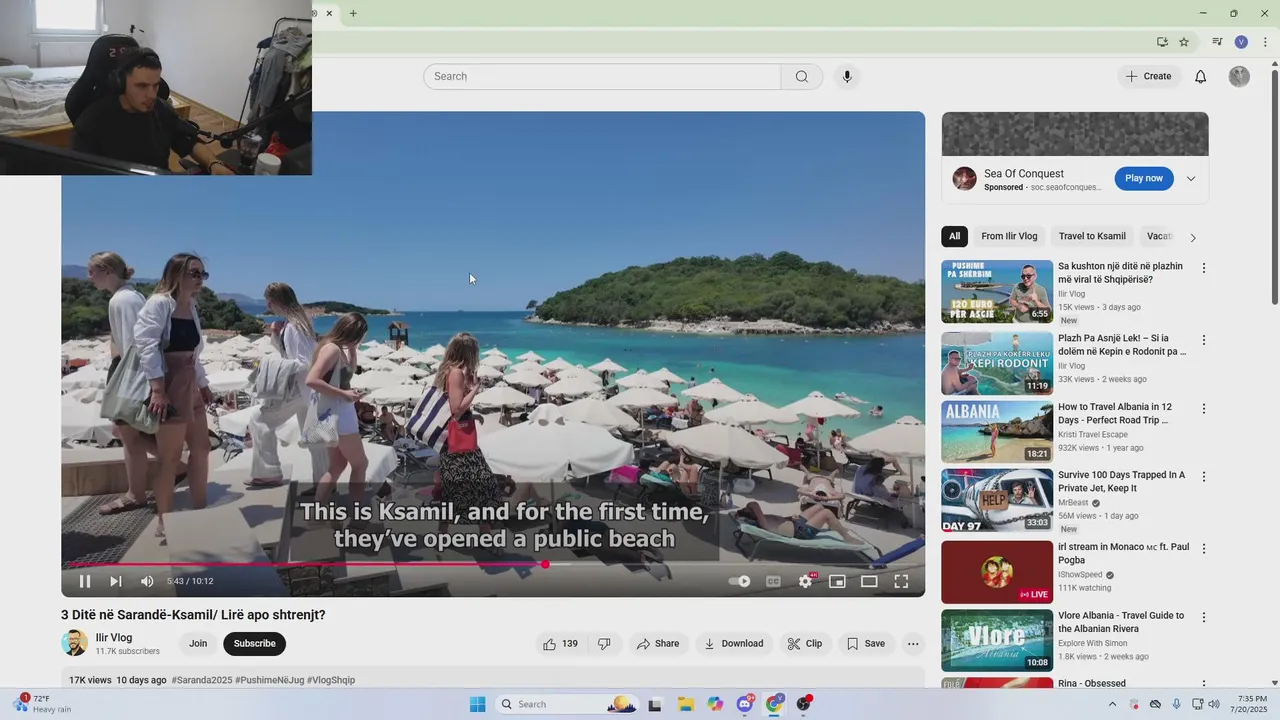Open the YouTube account avatar menu
This screenshot has width=1280, height=720.
pyautogui.click(x=1239, y=76)
